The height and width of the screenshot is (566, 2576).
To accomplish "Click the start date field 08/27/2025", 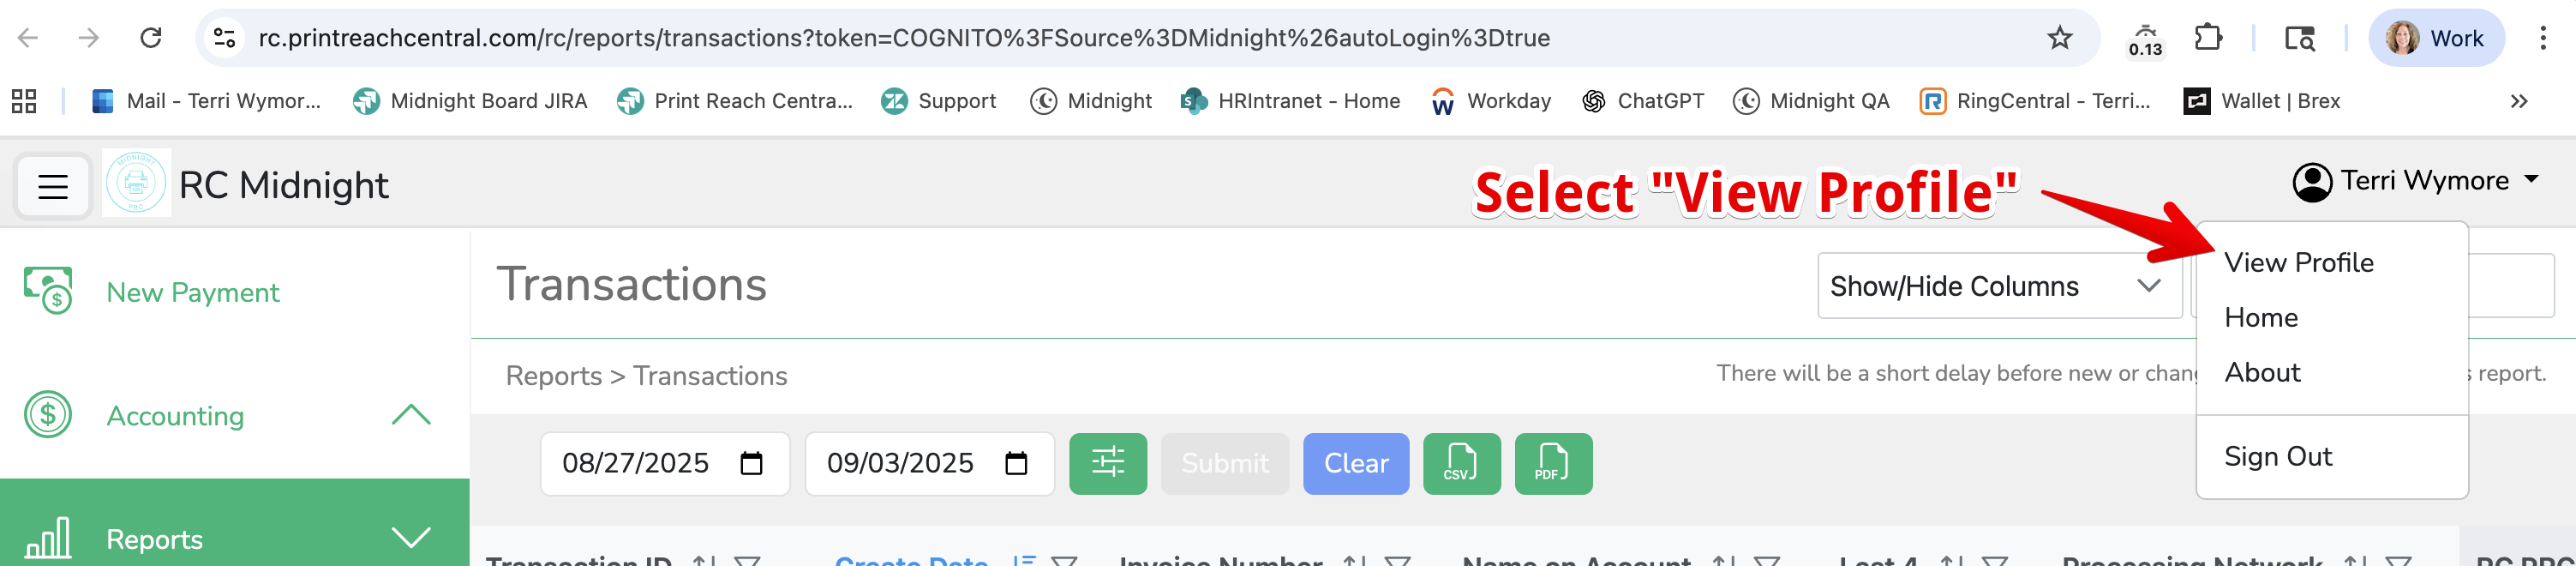I will pyautogui.click(x=665, y=463).
